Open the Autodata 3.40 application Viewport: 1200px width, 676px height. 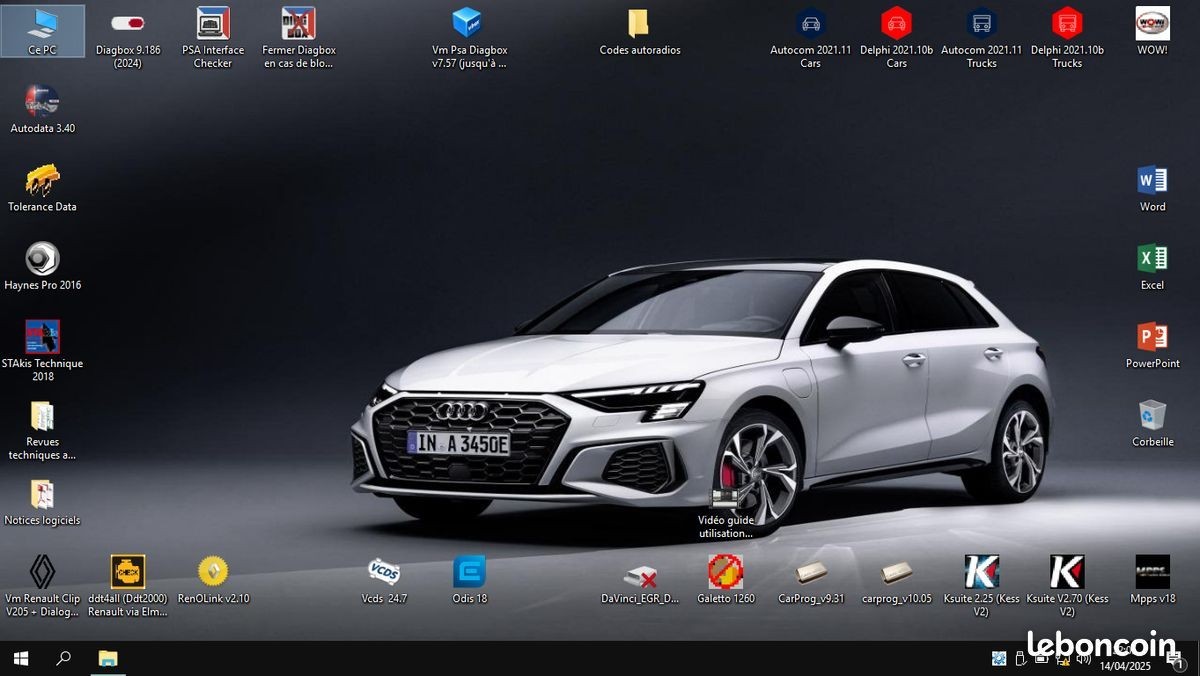[x=42, y=102]
